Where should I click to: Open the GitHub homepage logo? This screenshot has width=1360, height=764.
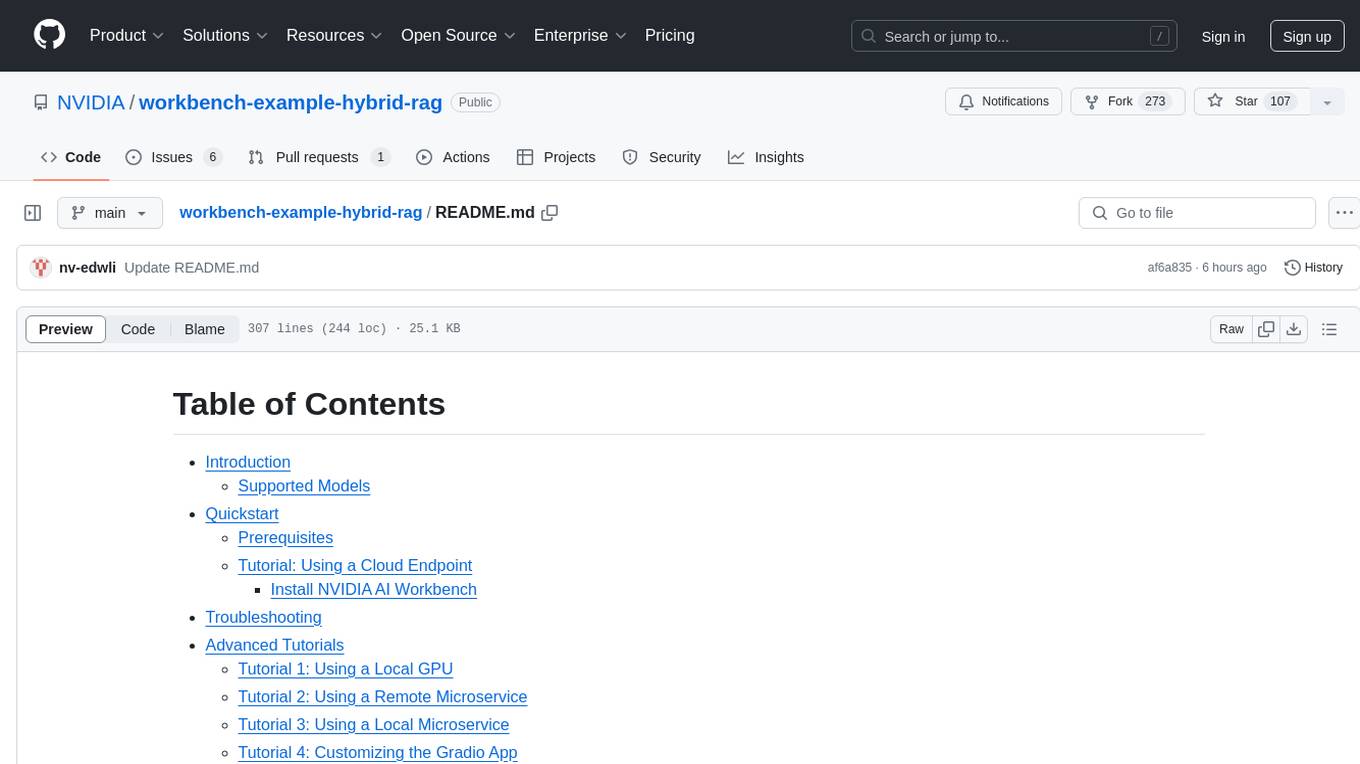tap(49, 36)
